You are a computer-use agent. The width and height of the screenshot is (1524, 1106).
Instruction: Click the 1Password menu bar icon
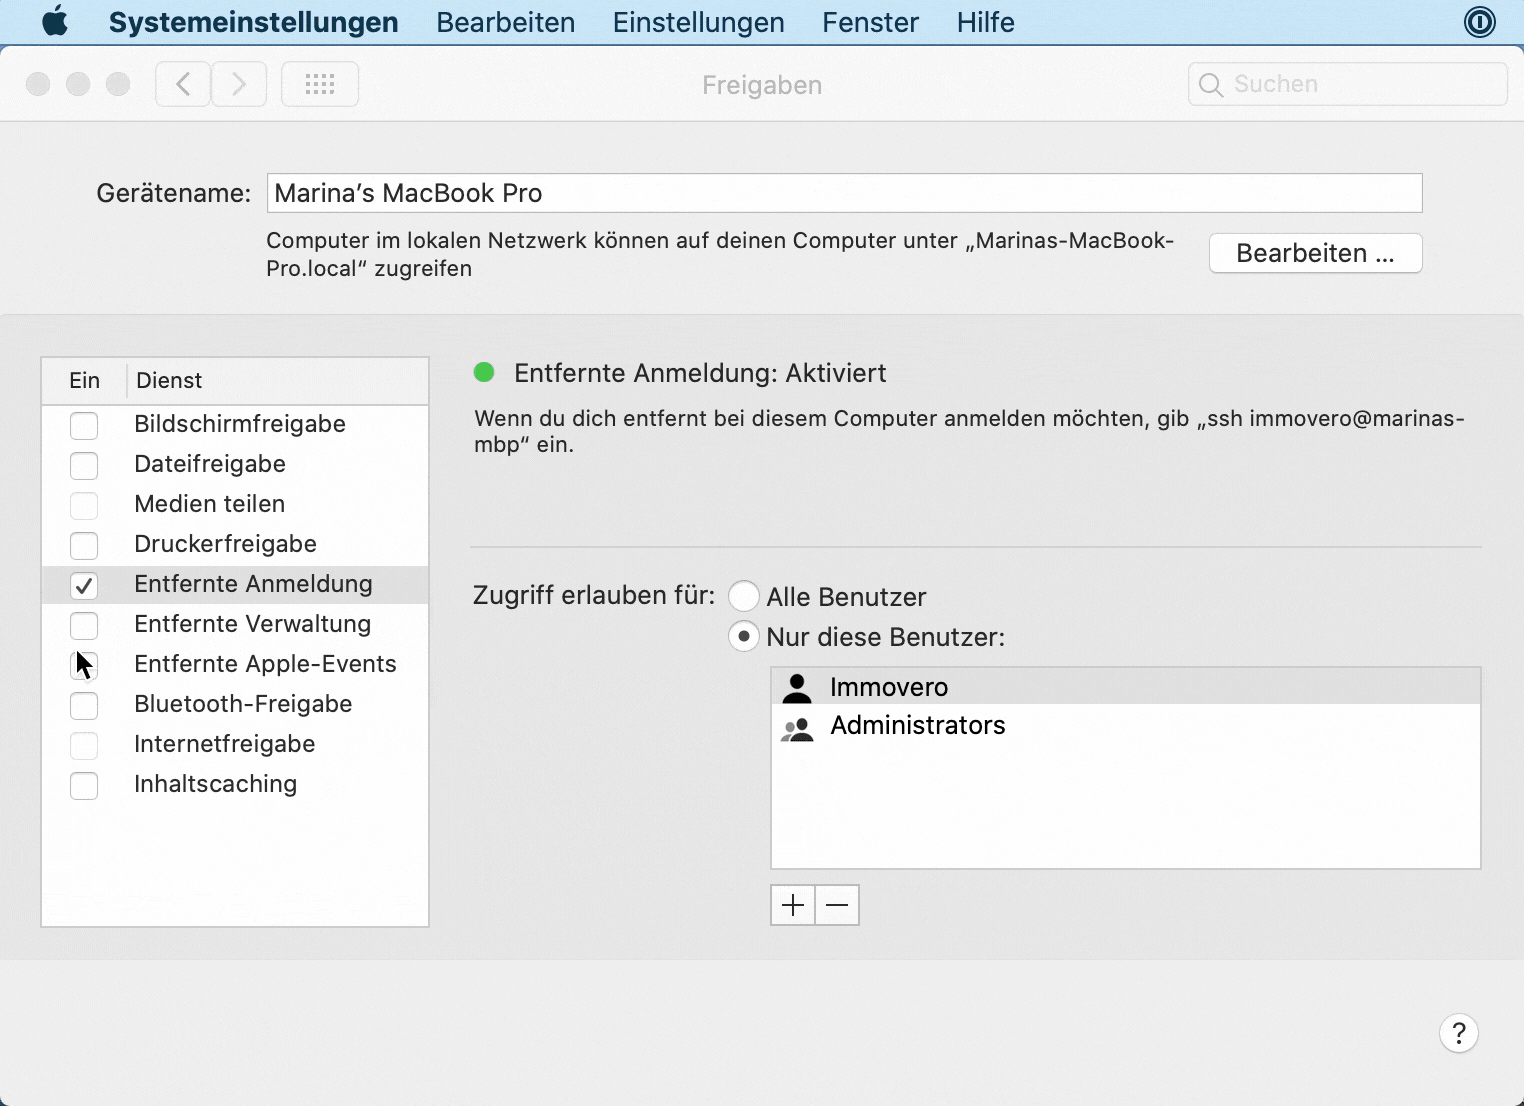pyautogui.click(x=1479, y=21)
